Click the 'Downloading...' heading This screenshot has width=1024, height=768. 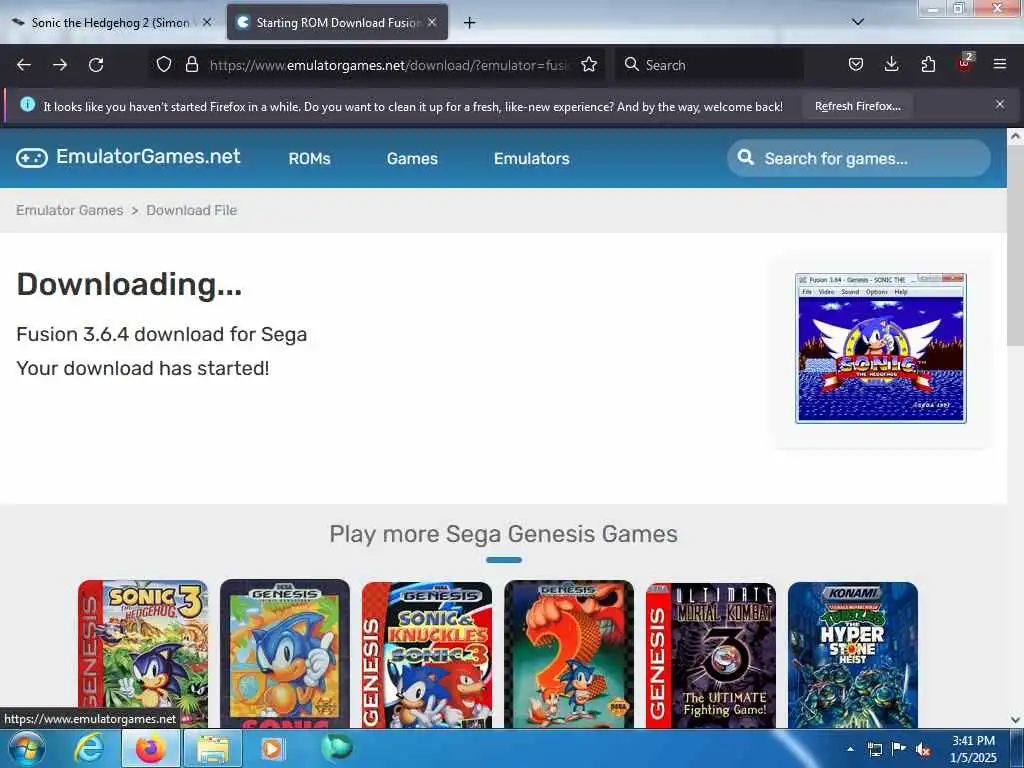pos(129,285)
